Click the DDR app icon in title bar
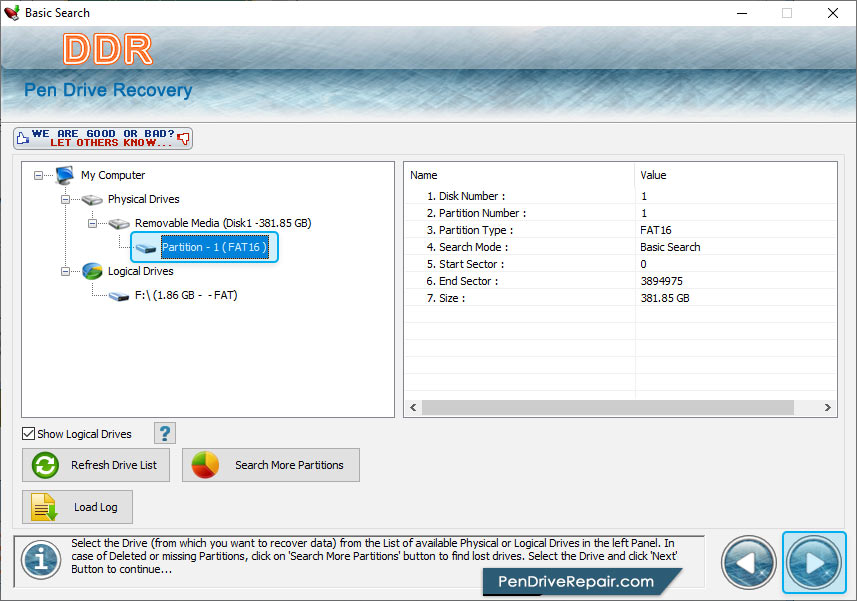The height and width of the screenshot is (601, 857). coord(11,13)
